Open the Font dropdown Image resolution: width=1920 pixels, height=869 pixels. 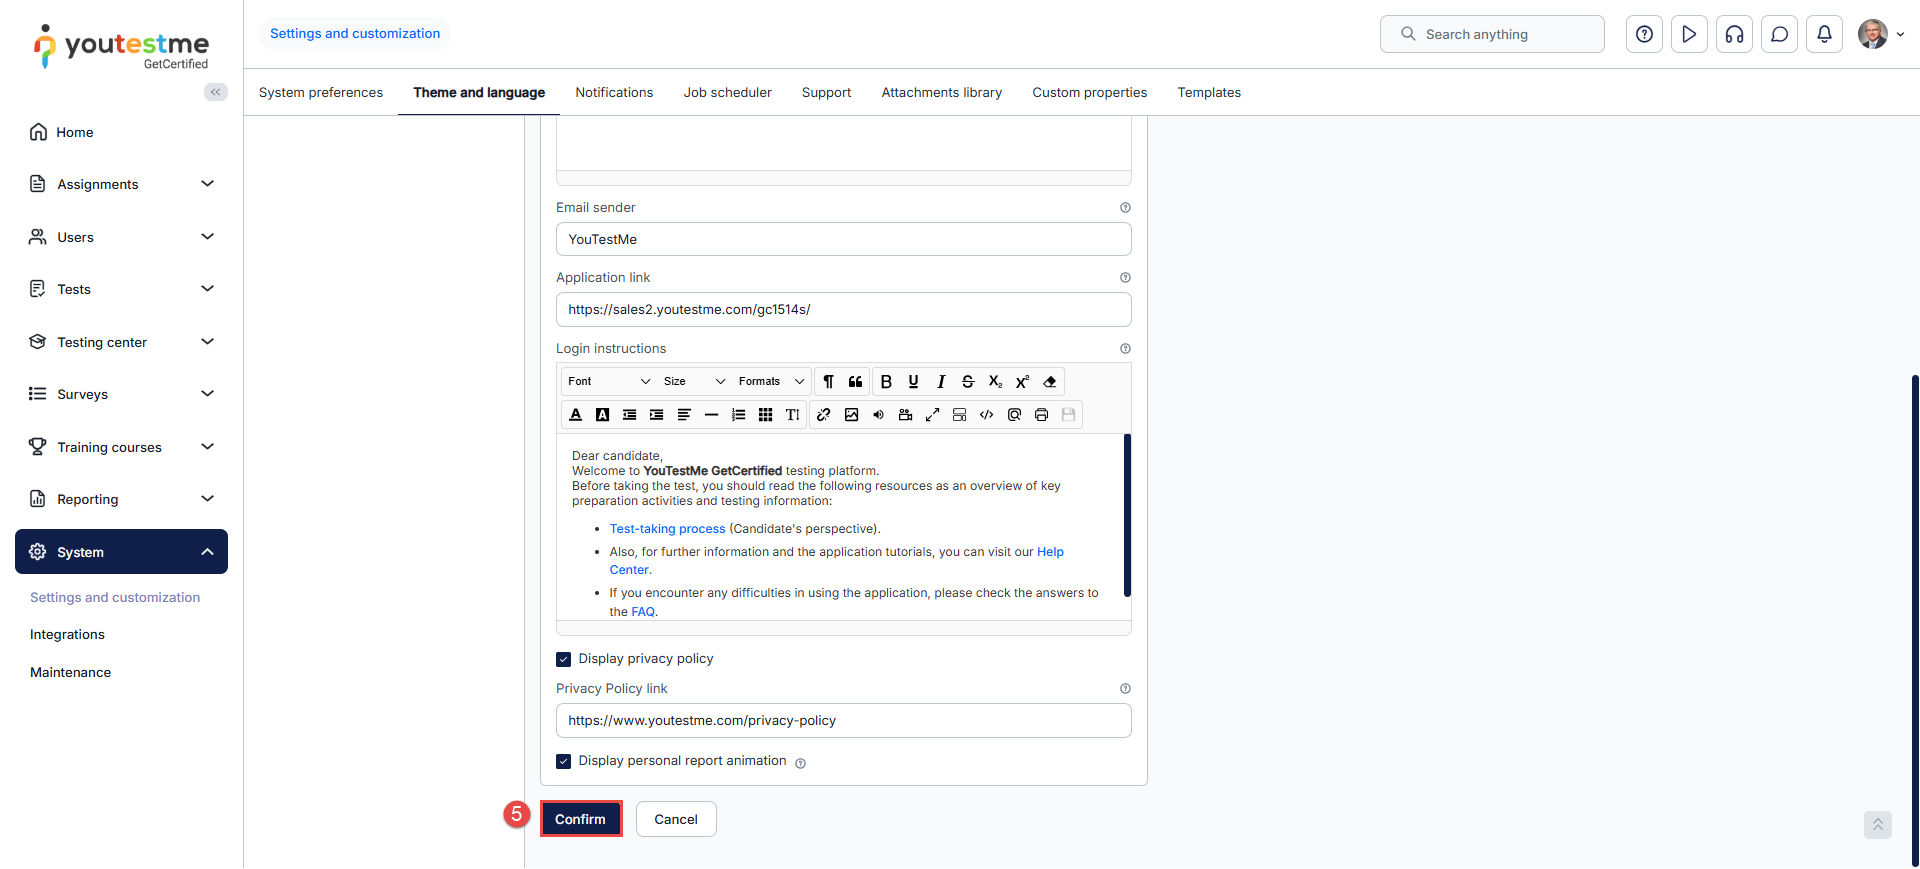point(608,382)
